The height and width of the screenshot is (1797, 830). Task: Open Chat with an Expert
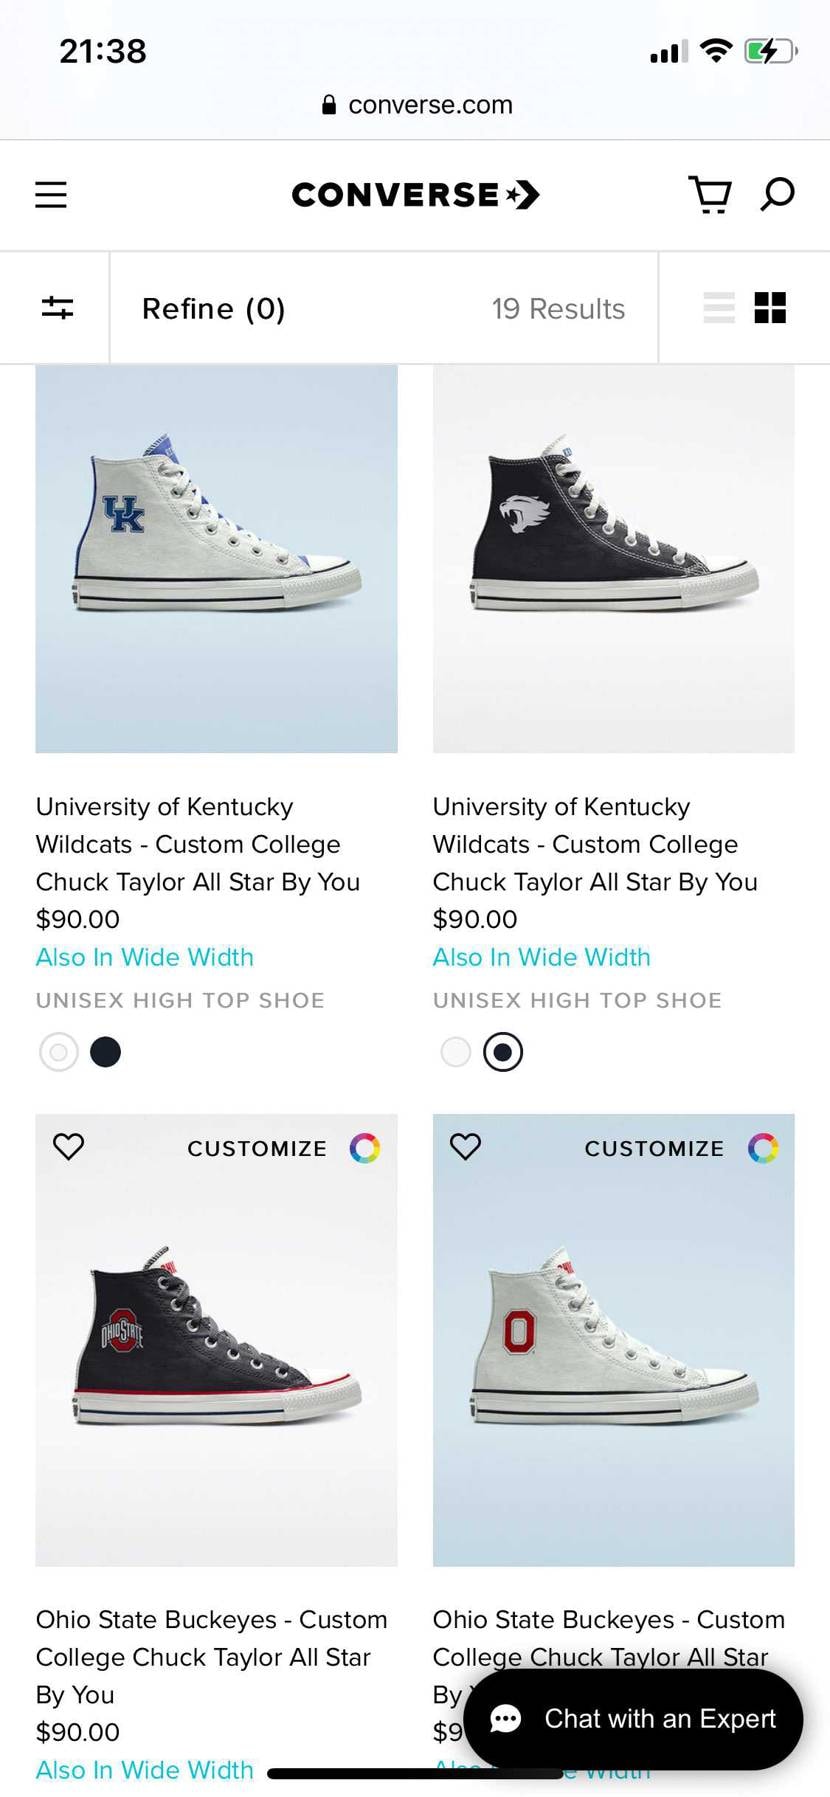633,1718
